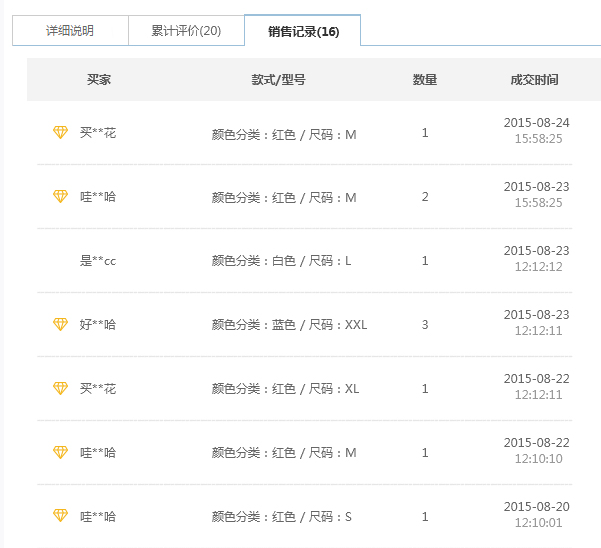601x548 pixels.
Task: Click the 白色 / L style entry
Action: (282, 261)
